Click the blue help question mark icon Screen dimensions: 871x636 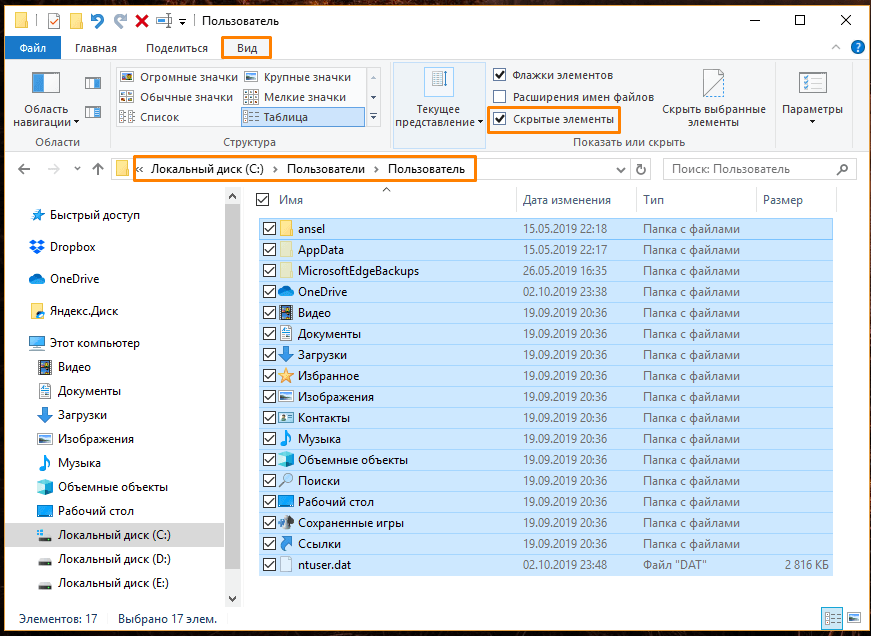[x=857, y=48]
